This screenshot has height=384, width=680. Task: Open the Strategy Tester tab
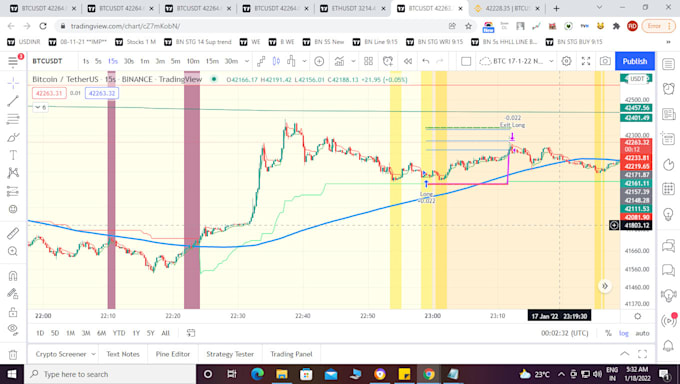(230, 354)
